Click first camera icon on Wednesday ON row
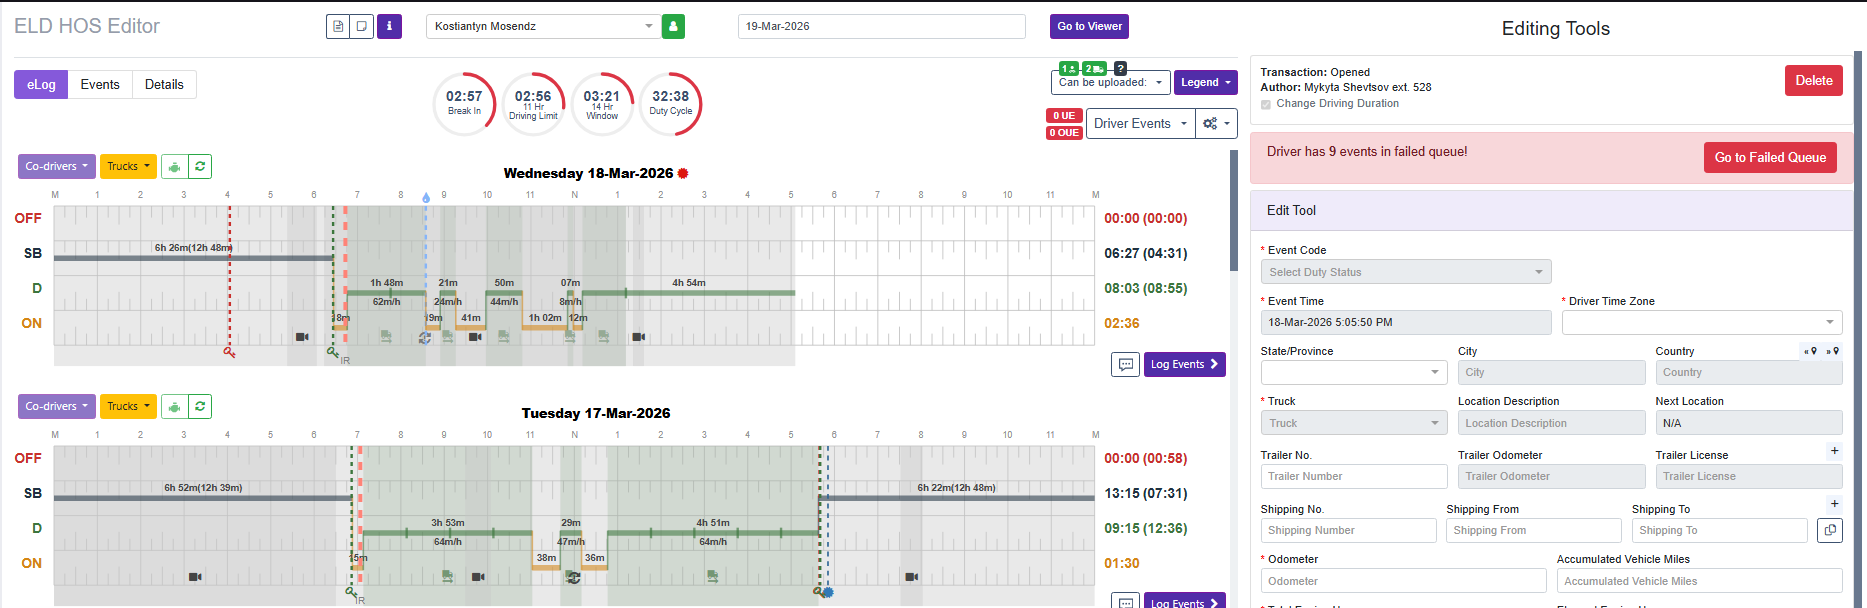This screenshot has height=608, width=1867. (302, 337)
